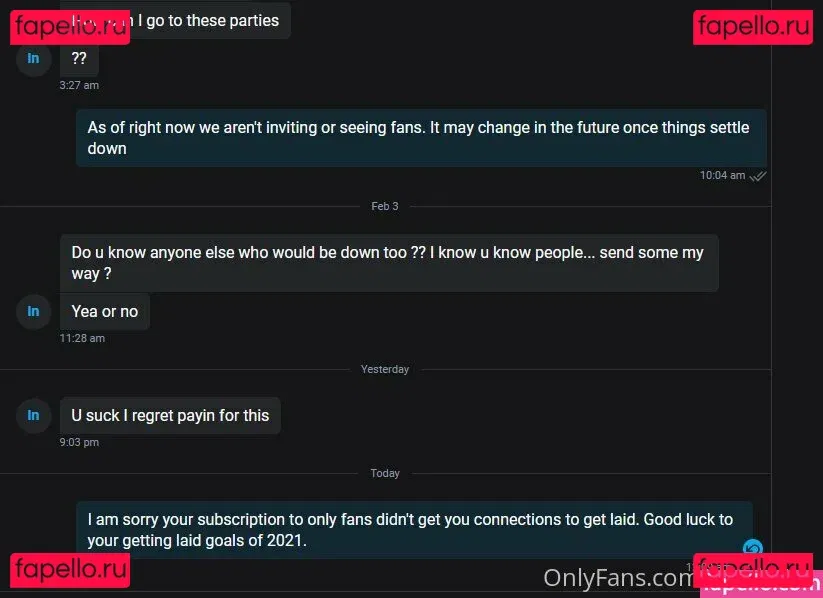
Task: Click the double-check read receipt icon
Action: point(757,176)
